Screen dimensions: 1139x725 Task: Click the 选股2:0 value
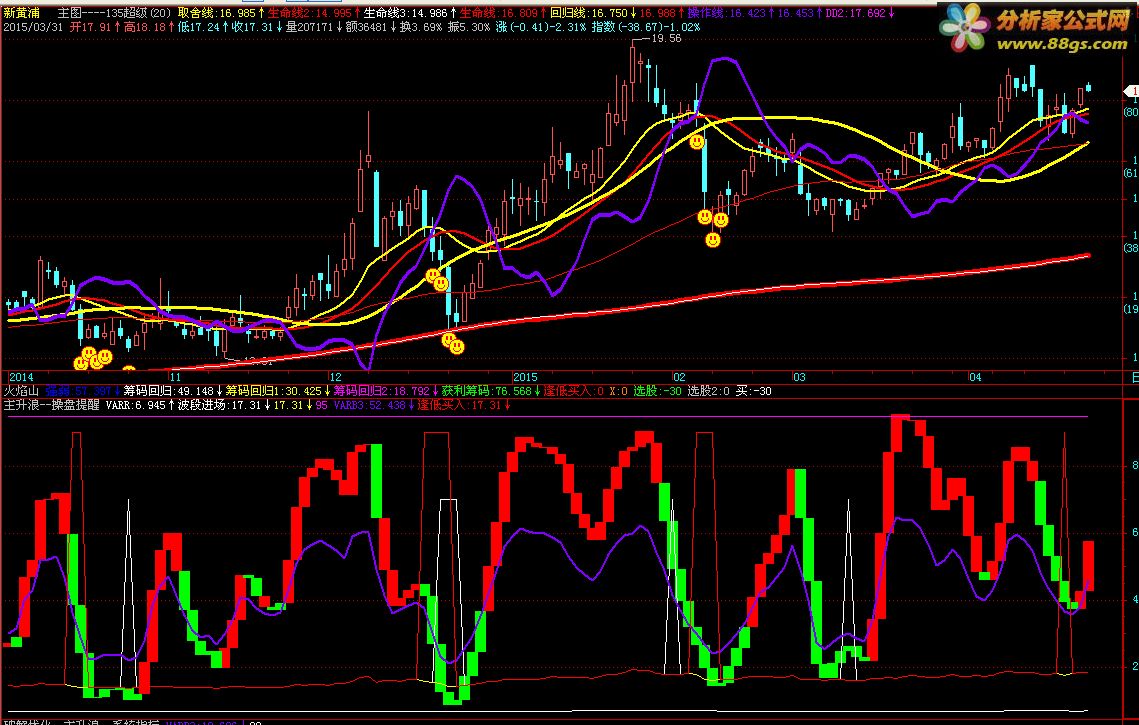[708, 391]
